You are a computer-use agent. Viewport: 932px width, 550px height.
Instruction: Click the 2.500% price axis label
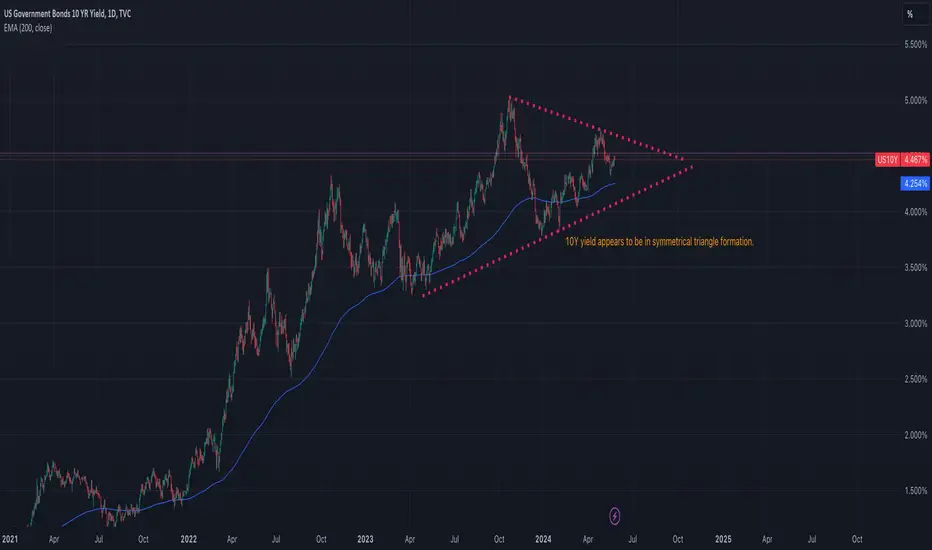[x=915, y=379]
